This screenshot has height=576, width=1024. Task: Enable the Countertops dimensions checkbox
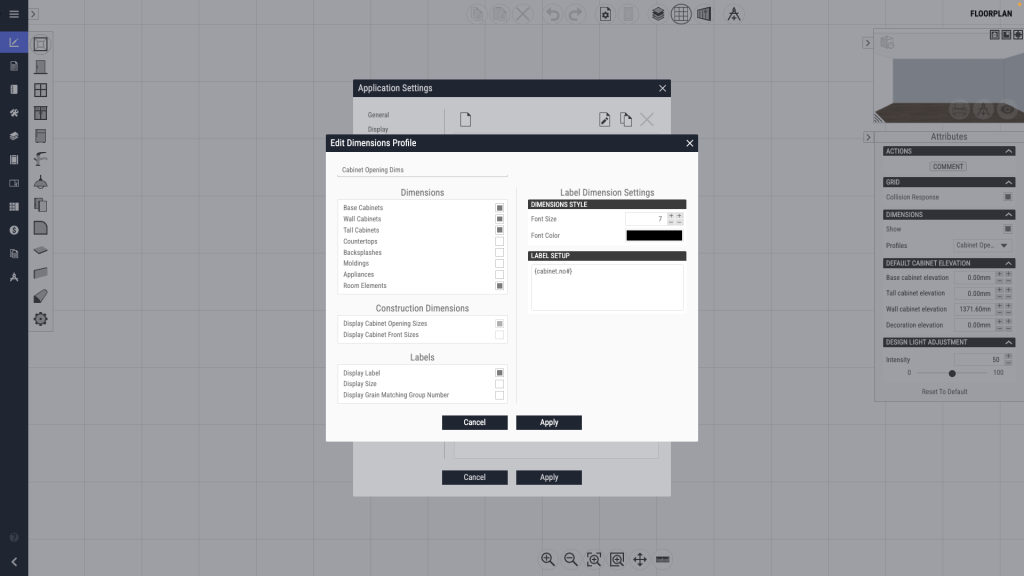[x=499, y=242]
